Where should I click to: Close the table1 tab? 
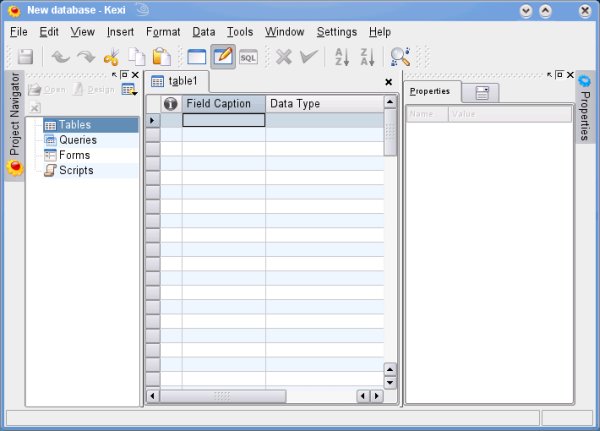[388, 82]
